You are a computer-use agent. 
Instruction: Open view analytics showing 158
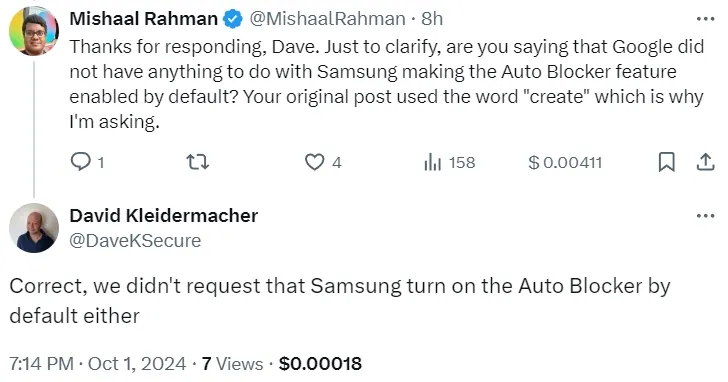[x=449, y=162]
